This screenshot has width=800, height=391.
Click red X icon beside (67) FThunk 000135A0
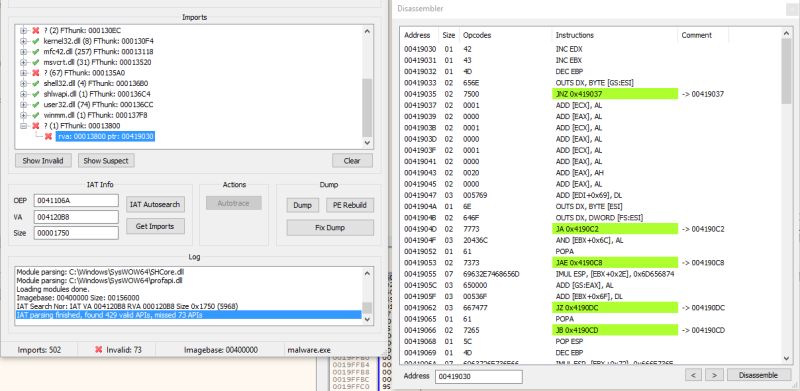point(36,73)
